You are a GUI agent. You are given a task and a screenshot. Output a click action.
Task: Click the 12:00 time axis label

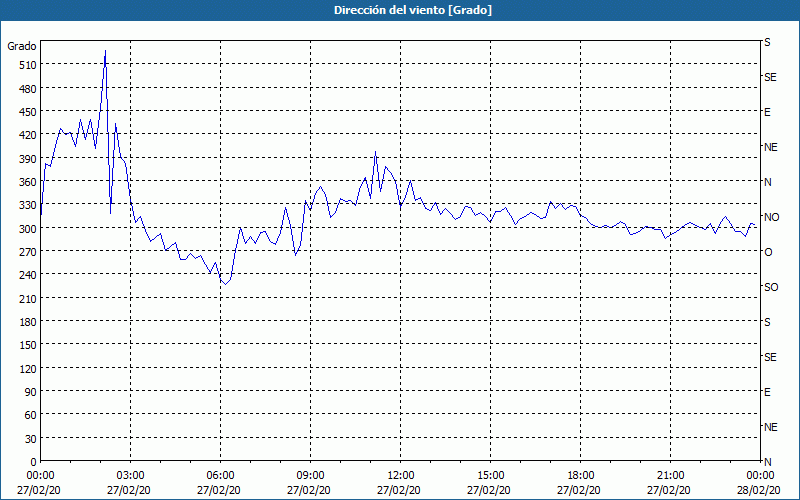click(x=400, y=475)
